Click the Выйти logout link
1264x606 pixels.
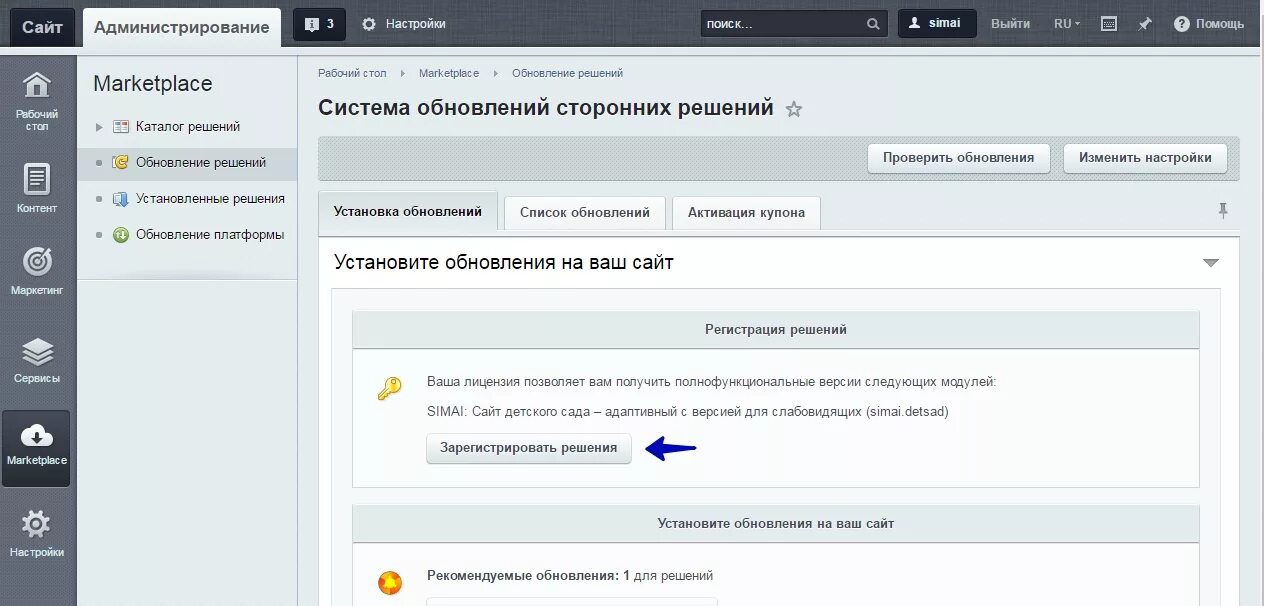[1010, 24]
